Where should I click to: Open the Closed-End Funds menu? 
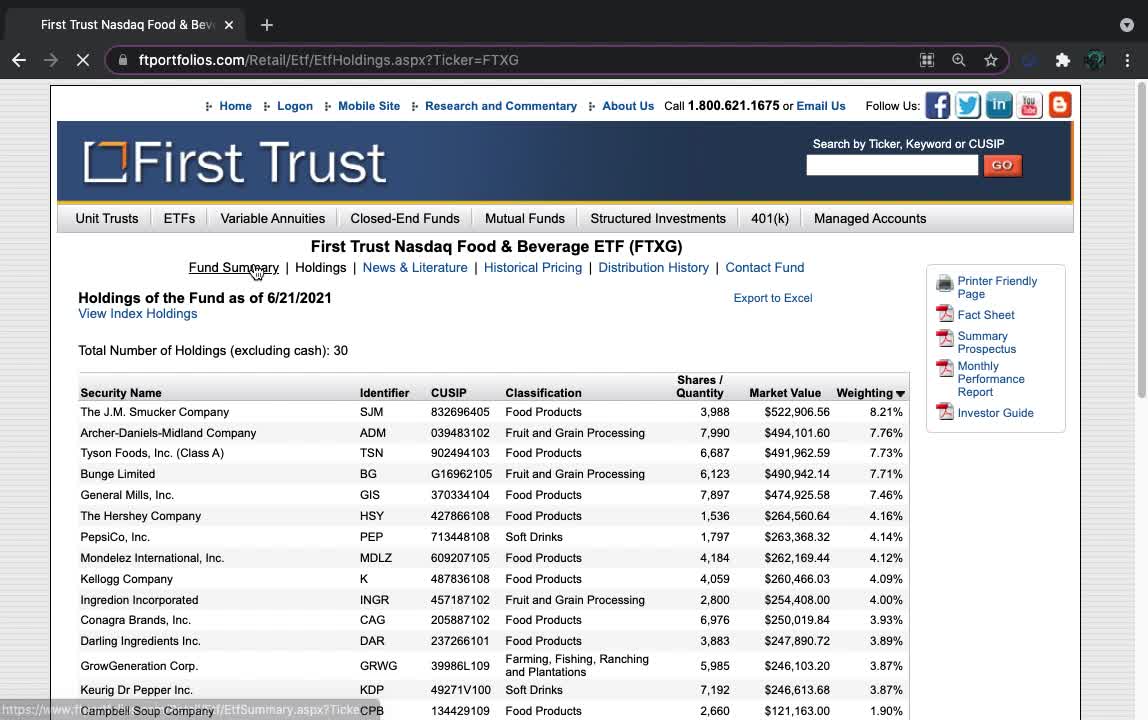point(405,218)
